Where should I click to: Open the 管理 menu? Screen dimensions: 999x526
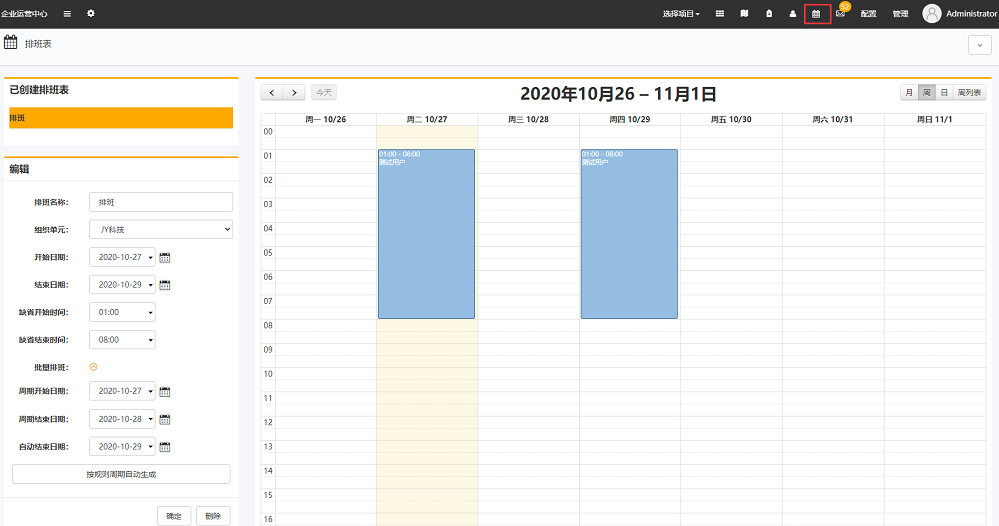click(x=900, y=14)
